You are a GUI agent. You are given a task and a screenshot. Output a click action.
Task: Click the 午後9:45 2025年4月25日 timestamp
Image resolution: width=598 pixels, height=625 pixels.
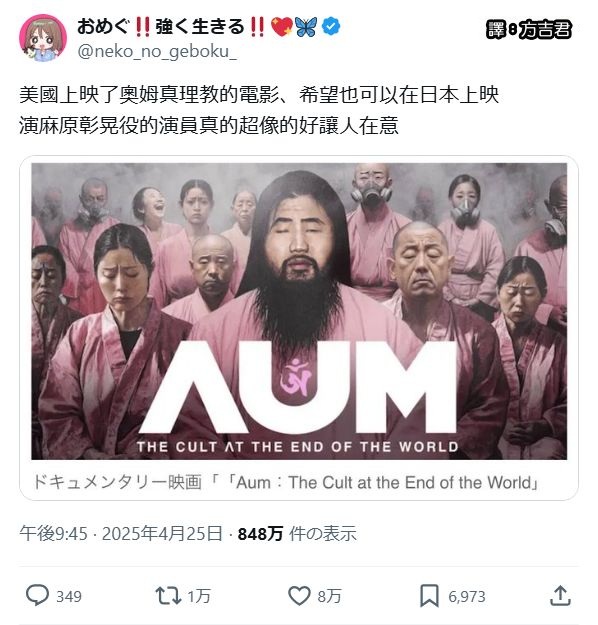[121, 533]
